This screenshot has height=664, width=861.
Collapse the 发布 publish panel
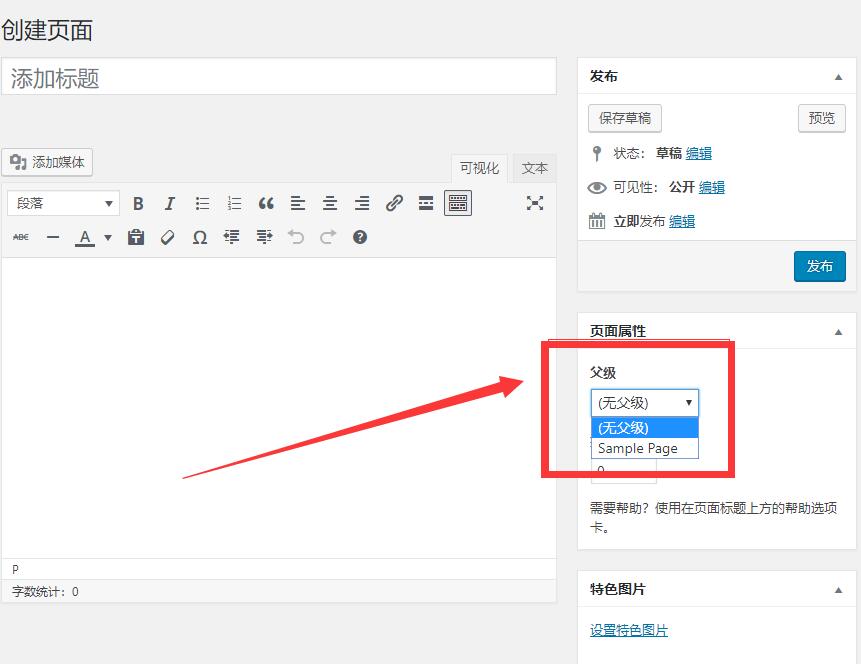(x=837, y=76)
